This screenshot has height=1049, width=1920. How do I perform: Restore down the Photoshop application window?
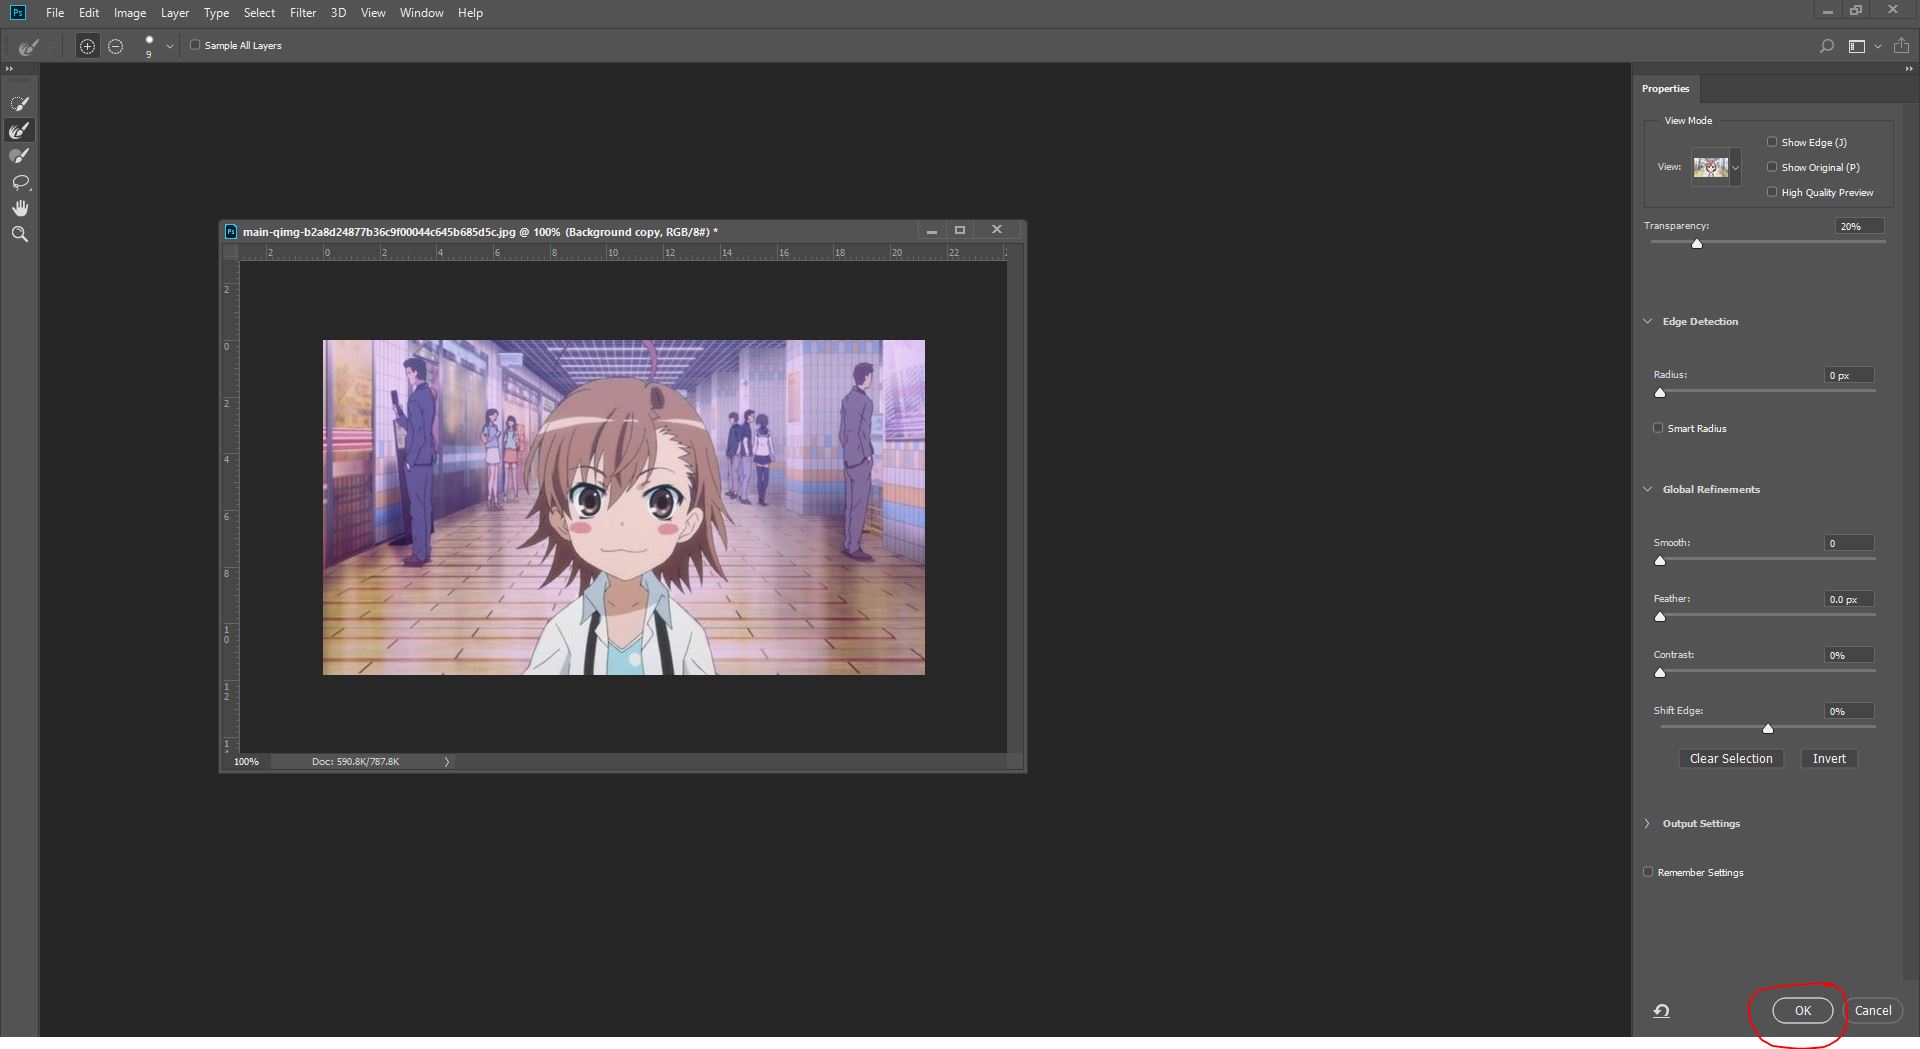tap(1856, 11)
